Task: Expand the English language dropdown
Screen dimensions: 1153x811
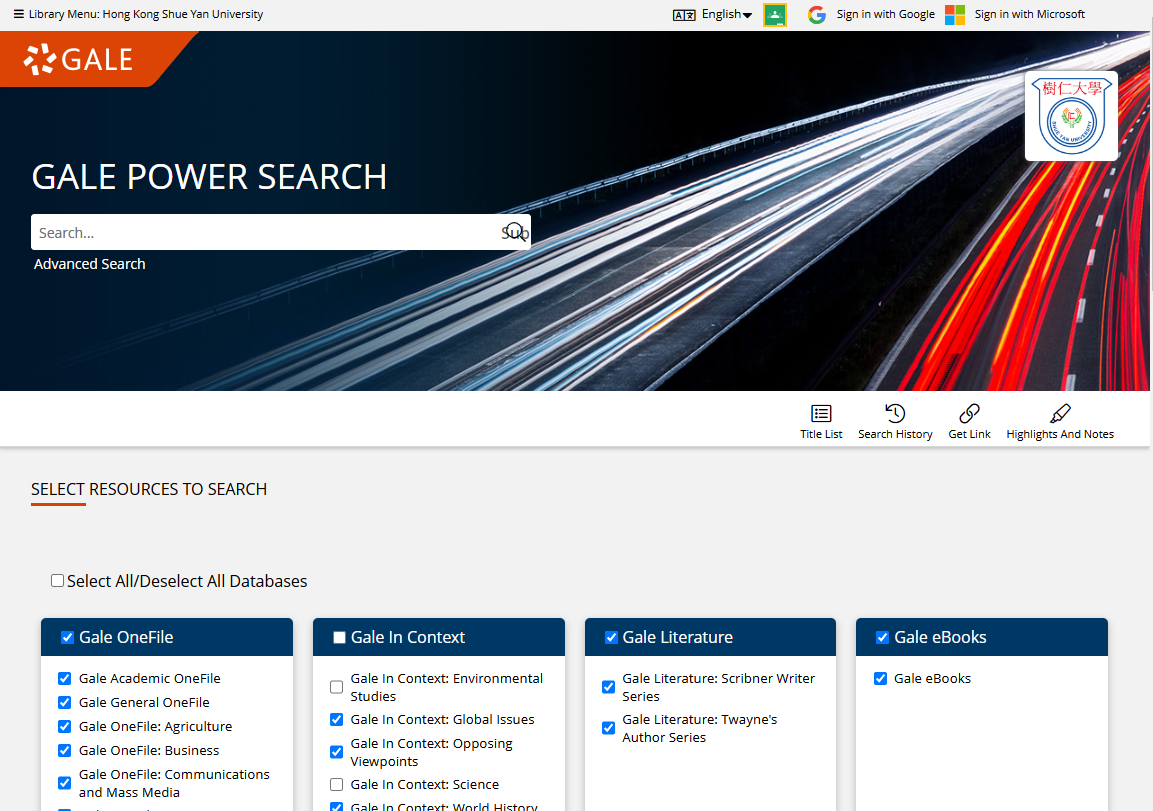Action: click(x=725, y=15)
